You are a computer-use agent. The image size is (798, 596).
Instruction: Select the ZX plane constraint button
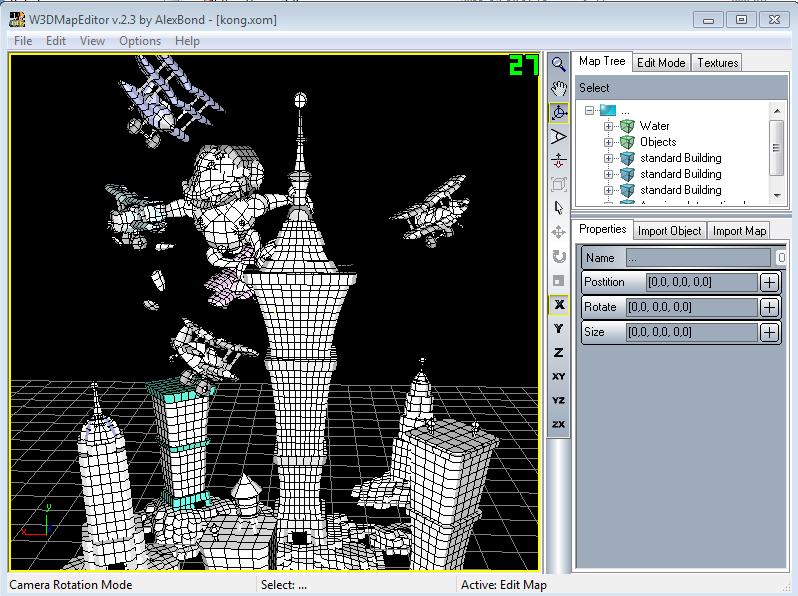click(559, 424)
